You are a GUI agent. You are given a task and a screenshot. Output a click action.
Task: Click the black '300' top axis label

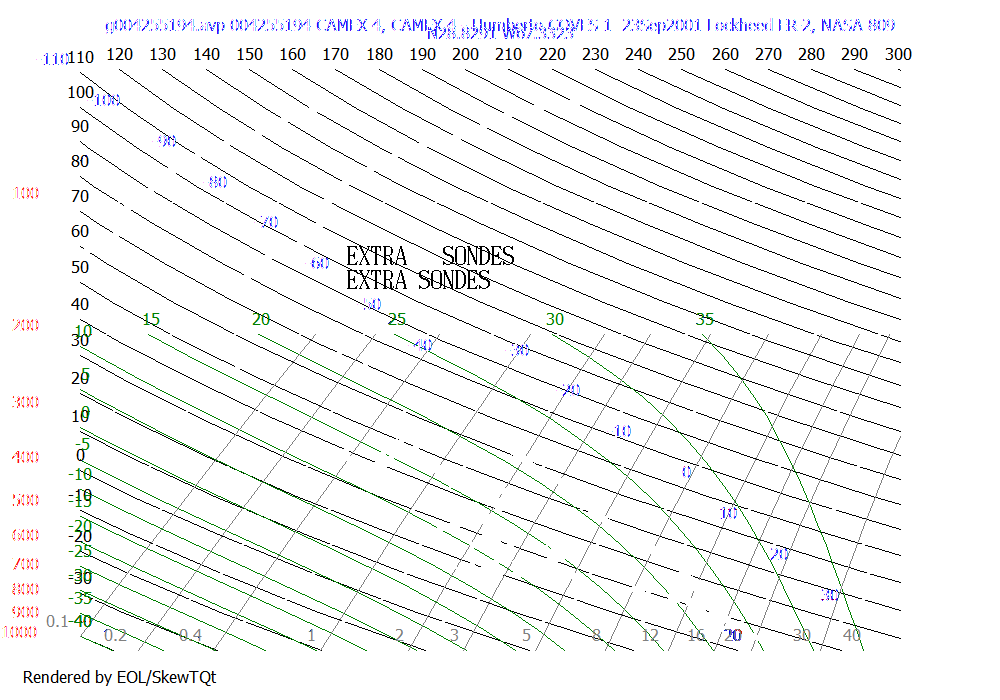(x=898, y=54)
